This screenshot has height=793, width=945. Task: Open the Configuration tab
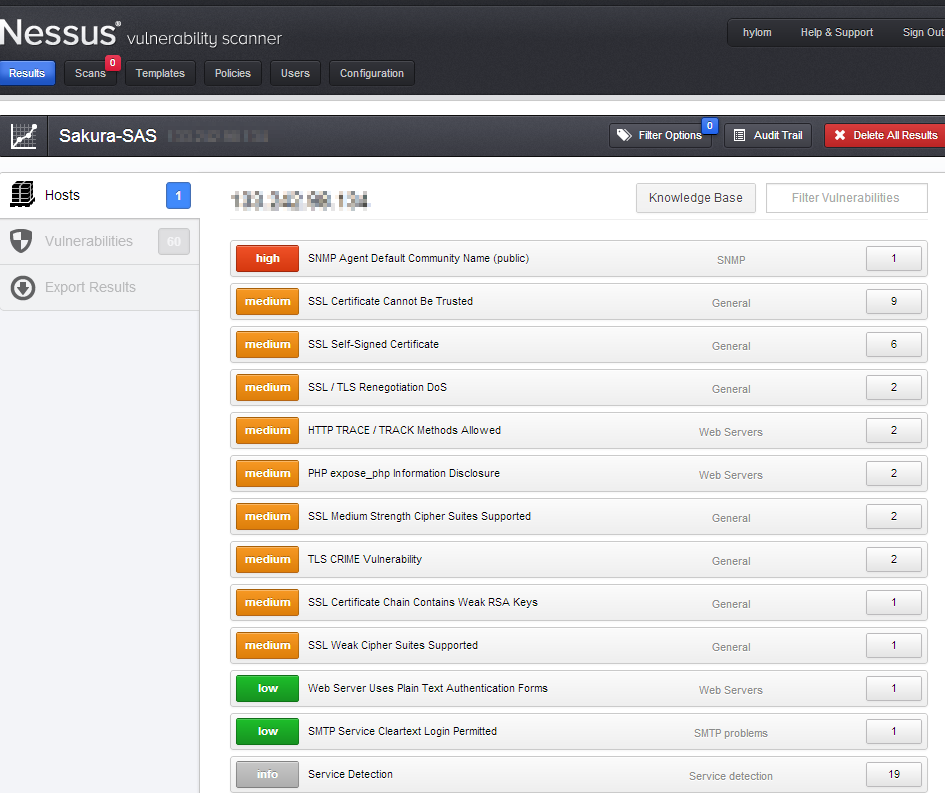tap(372, 73)
